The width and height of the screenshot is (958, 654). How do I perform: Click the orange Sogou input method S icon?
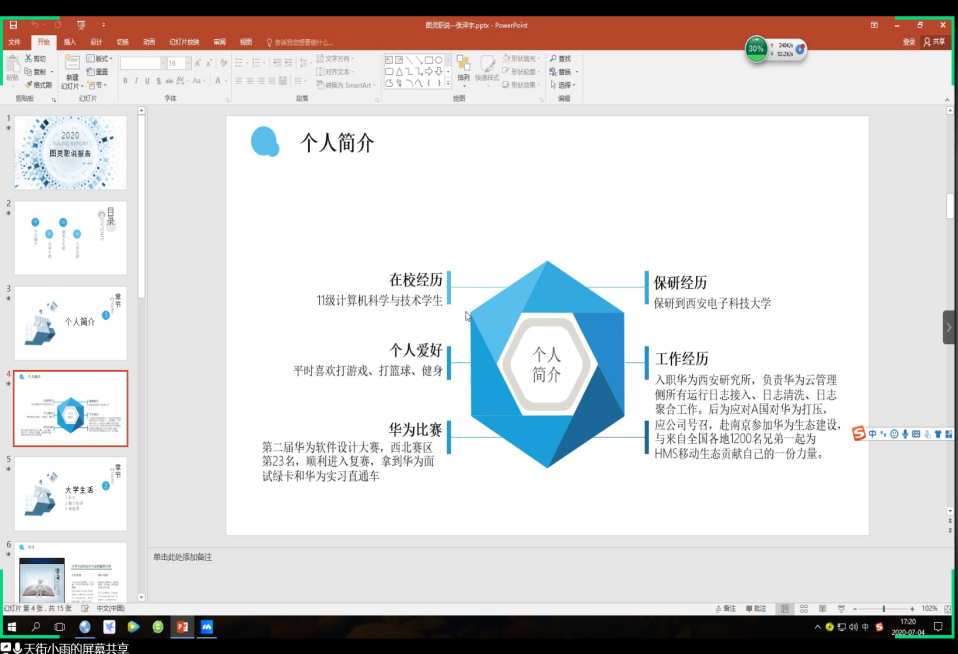coord(858,433)
